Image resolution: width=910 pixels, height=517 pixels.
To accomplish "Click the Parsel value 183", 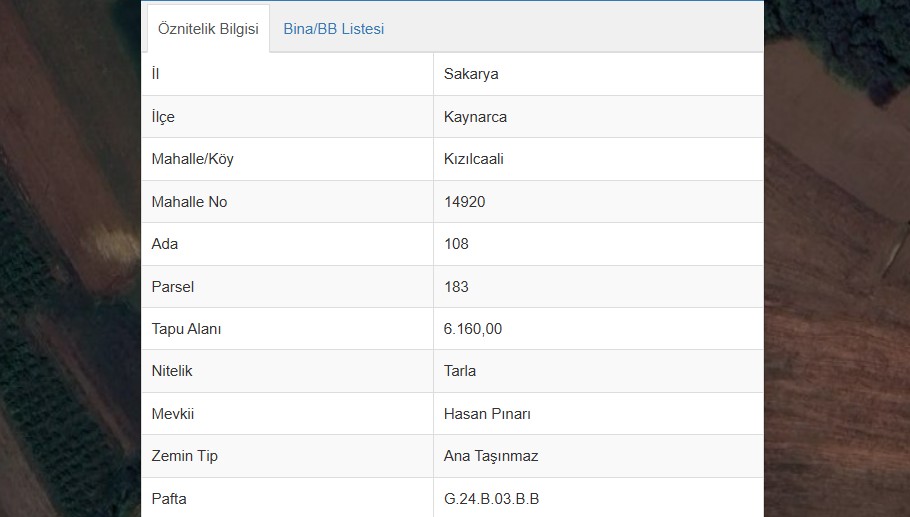I will tap(456, 287).
